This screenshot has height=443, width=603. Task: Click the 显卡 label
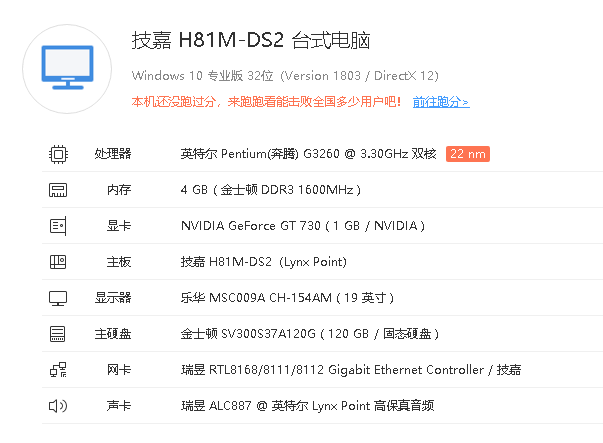(x=119, y=226)
